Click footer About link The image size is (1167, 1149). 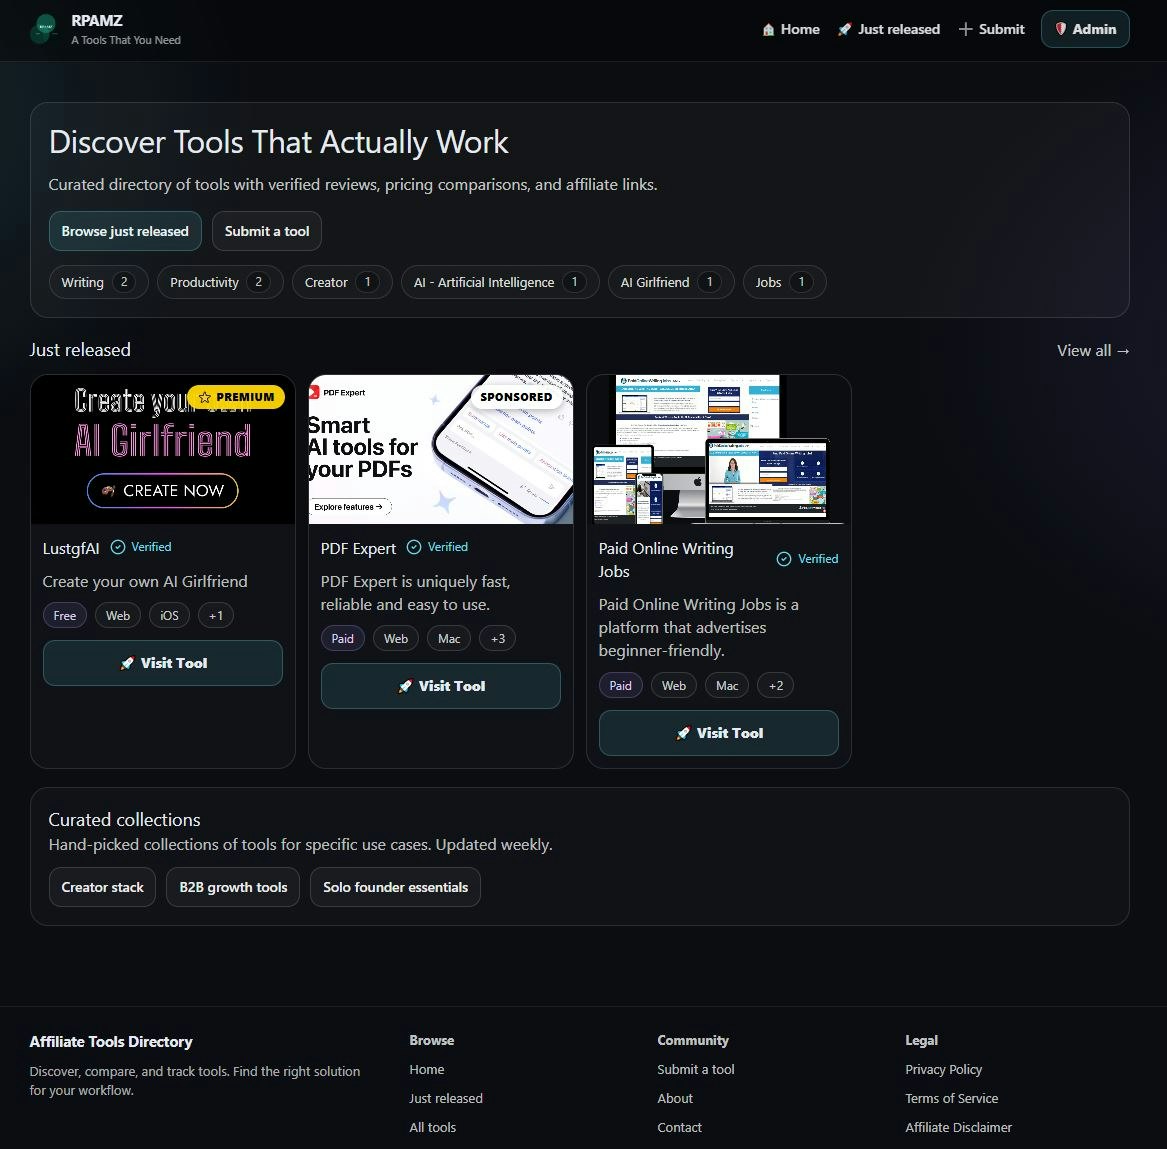click(675, 1098)
